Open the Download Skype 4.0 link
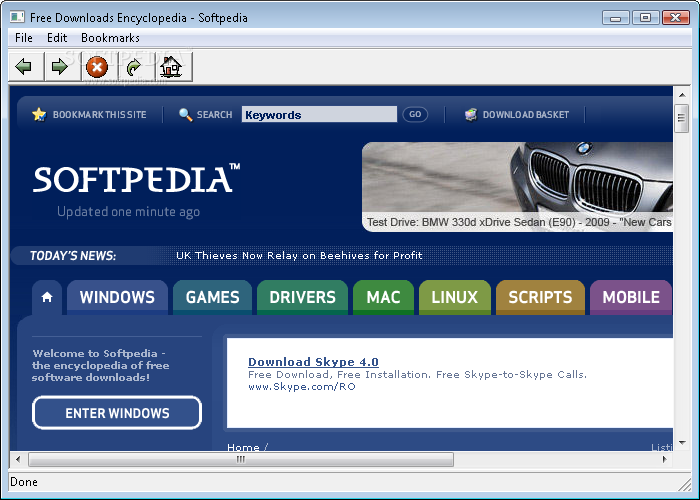This screenshot has height=500, width=700. click(313, 362)
